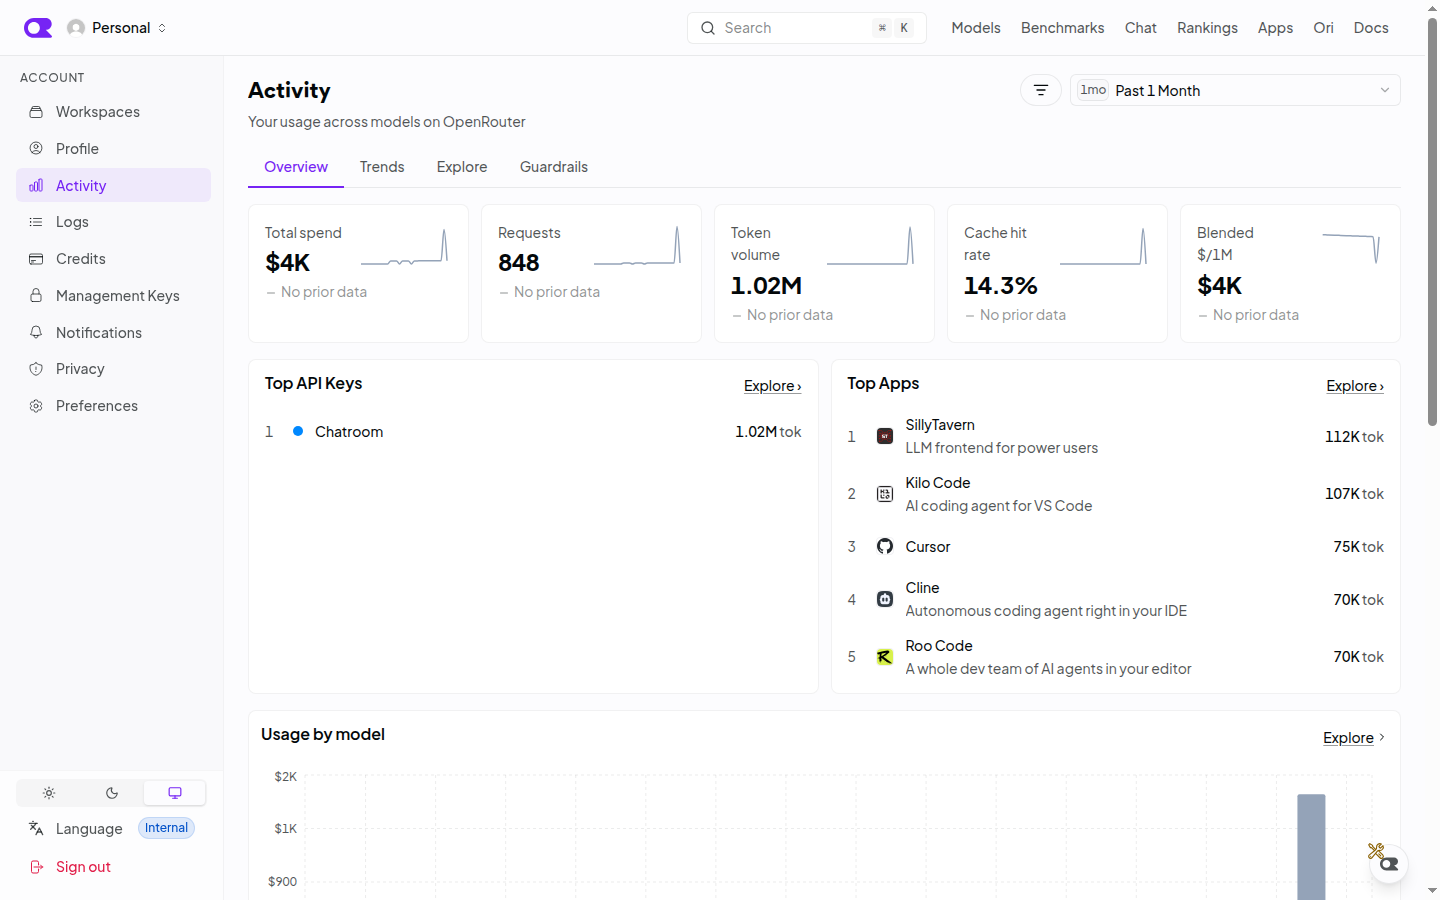This screenshot has height=900, width=1440.
Task: Select system theme mode
Action: (x=175, y=793)
